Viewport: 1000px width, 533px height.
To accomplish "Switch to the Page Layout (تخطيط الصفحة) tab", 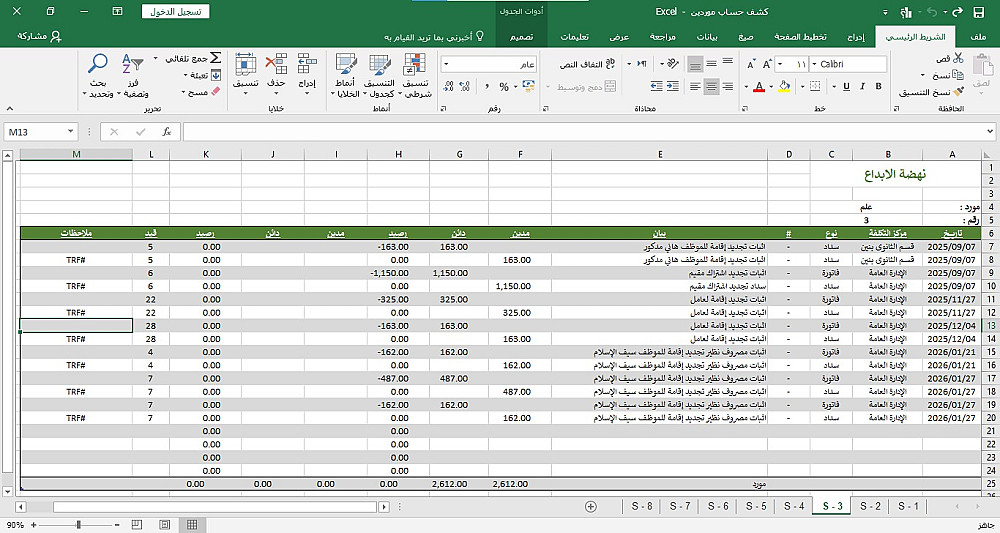I will 800,37.
